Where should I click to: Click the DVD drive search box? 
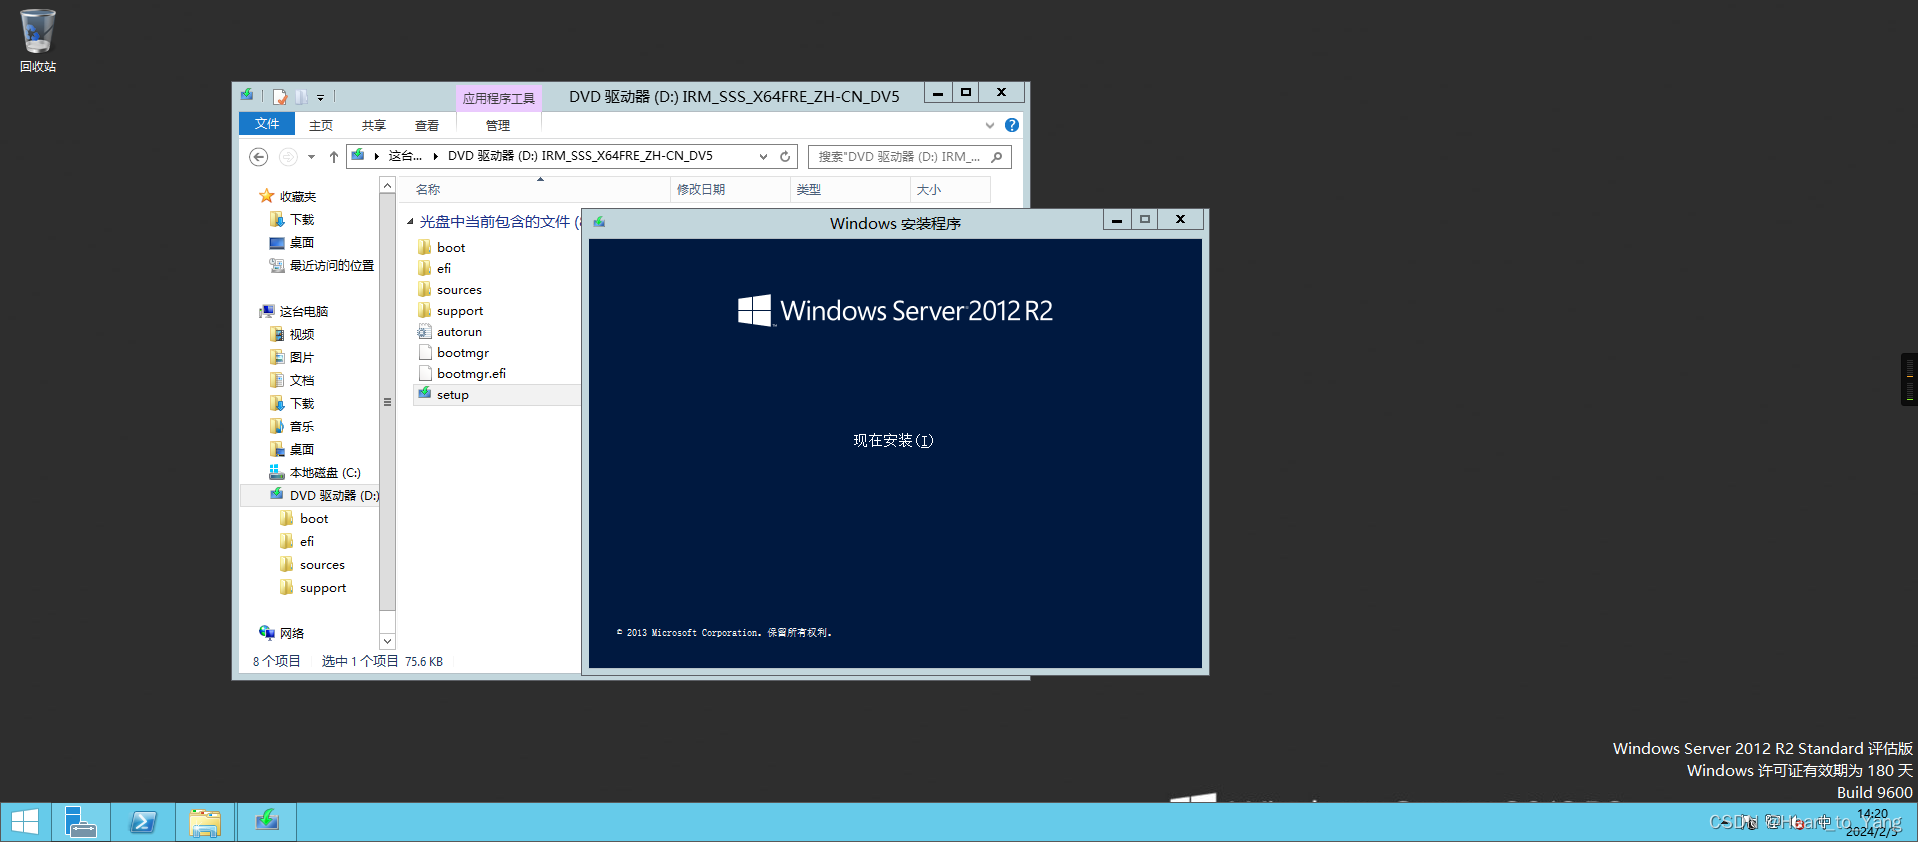click(900, 156)
